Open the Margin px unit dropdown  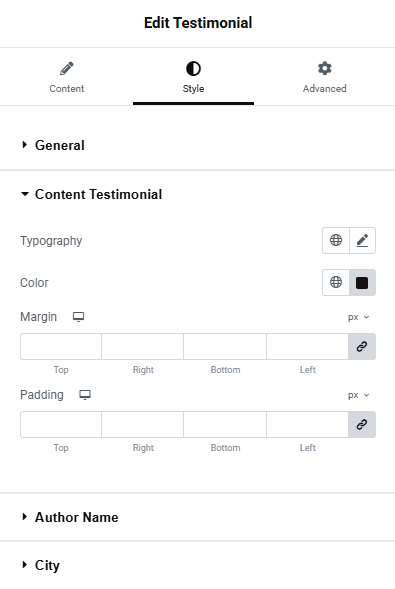(359, 317)
